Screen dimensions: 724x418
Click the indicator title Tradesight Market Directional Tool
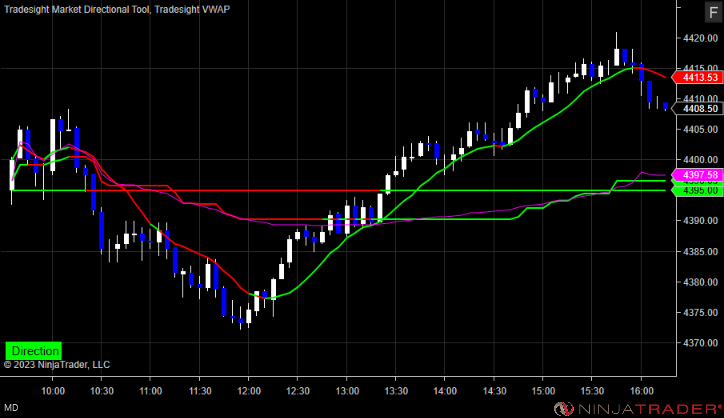[77, 9]
